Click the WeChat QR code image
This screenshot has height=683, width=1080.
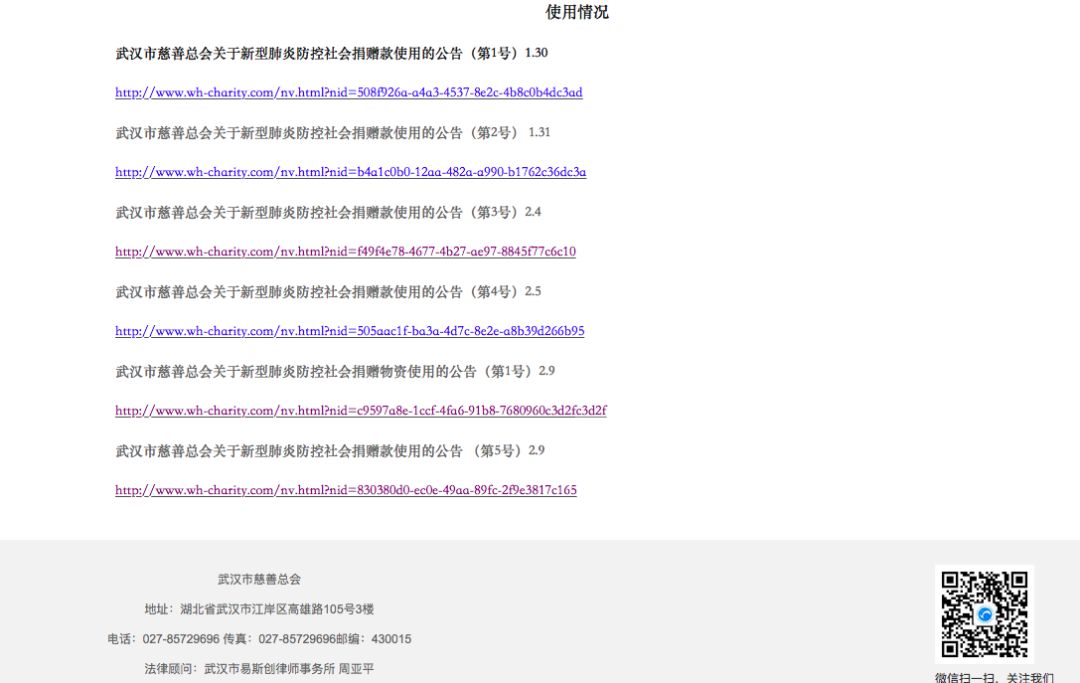pyautogui.click(x=984, y=614)
